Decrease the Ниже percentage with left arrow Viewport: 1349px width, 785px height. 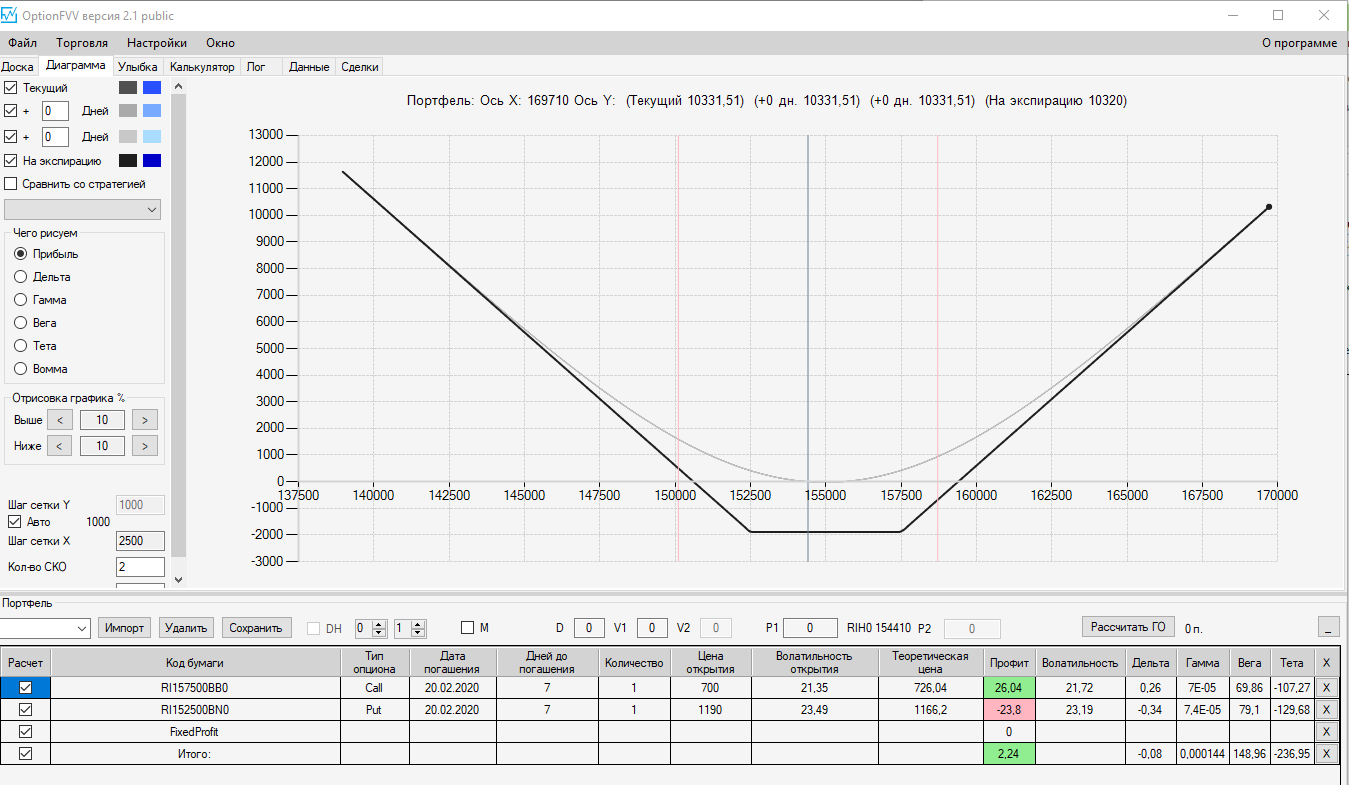click(60, 445)
